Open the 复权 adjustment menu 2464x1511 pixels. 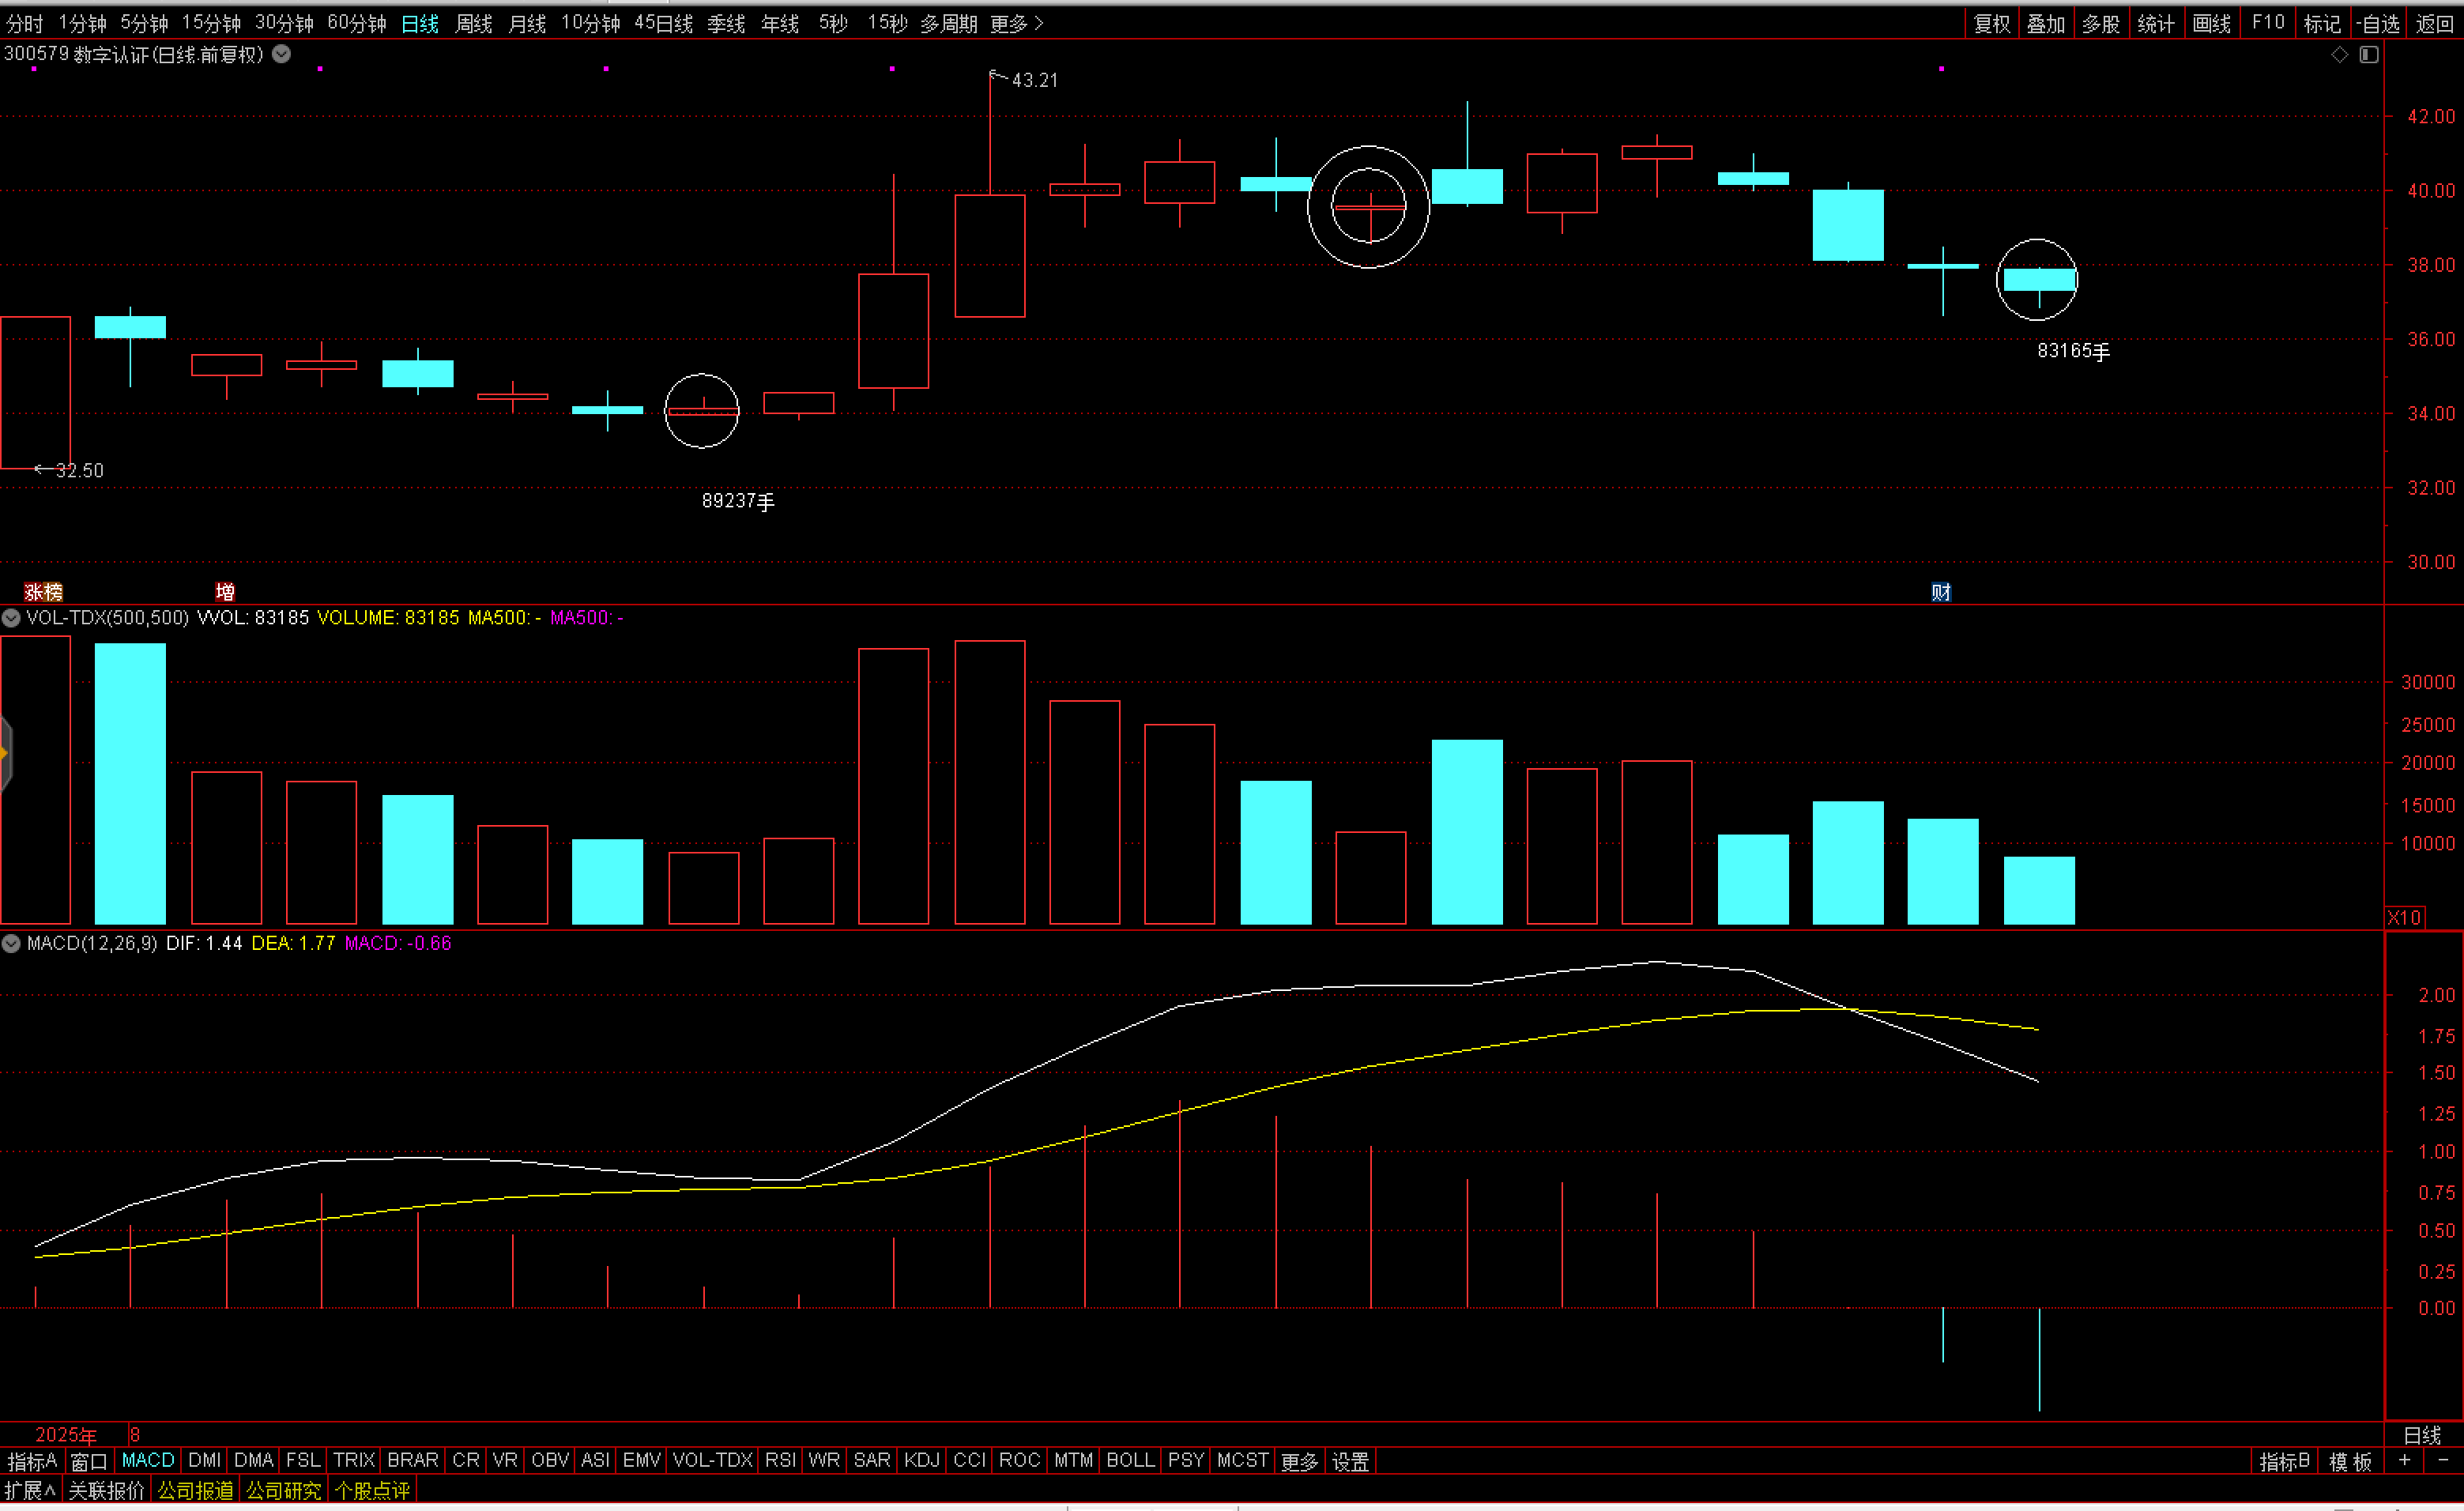[x=1992, y=23]
